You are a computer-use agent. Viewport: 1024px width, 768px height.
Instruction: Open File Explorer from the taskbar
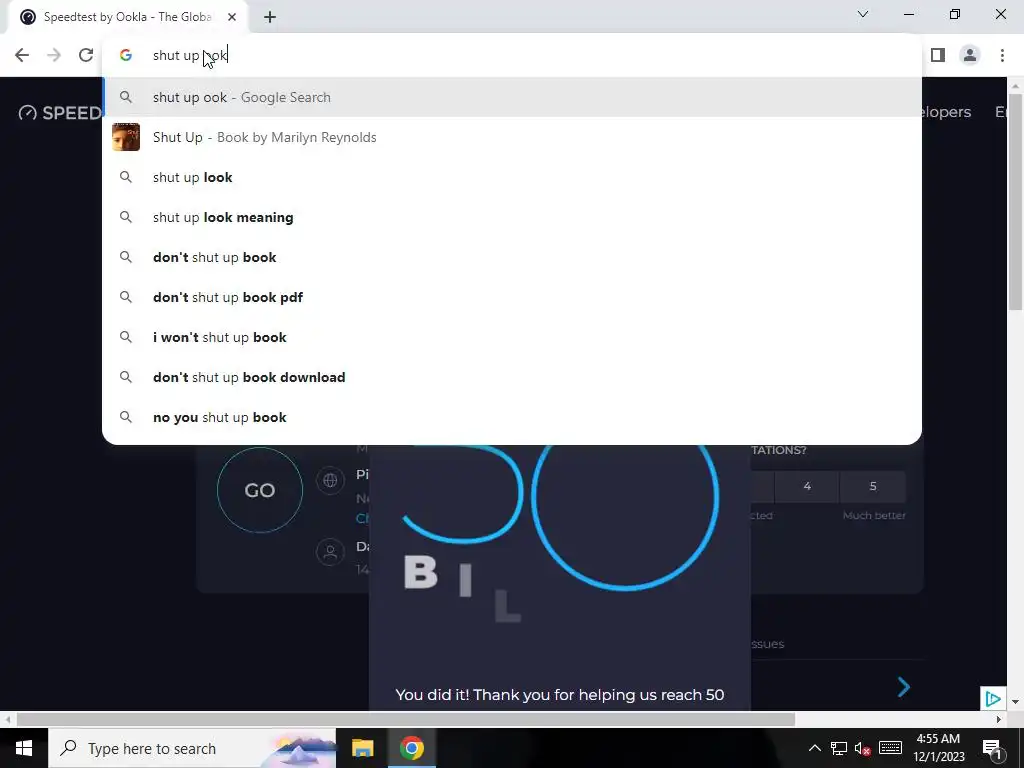click(362, 748)
